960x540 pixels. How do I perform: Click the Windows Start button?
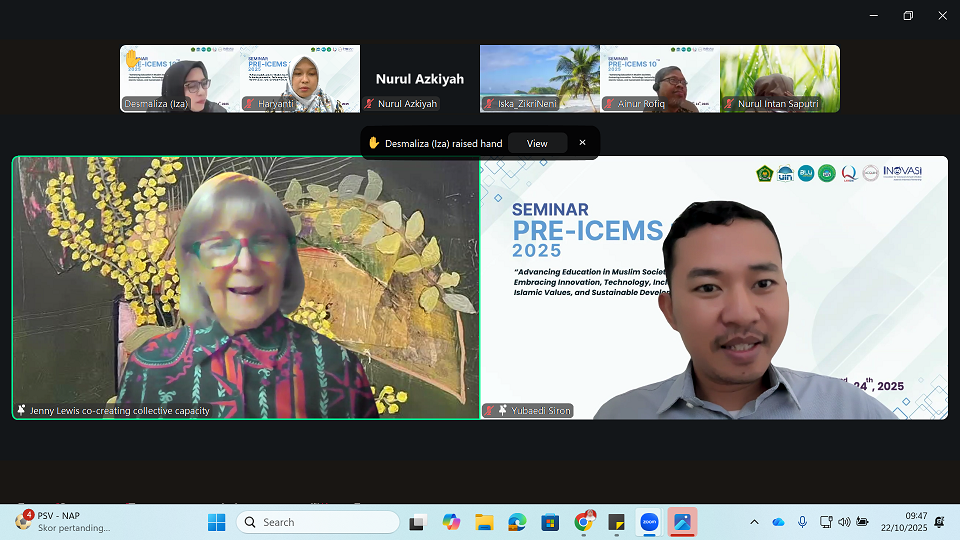[216, 522]
